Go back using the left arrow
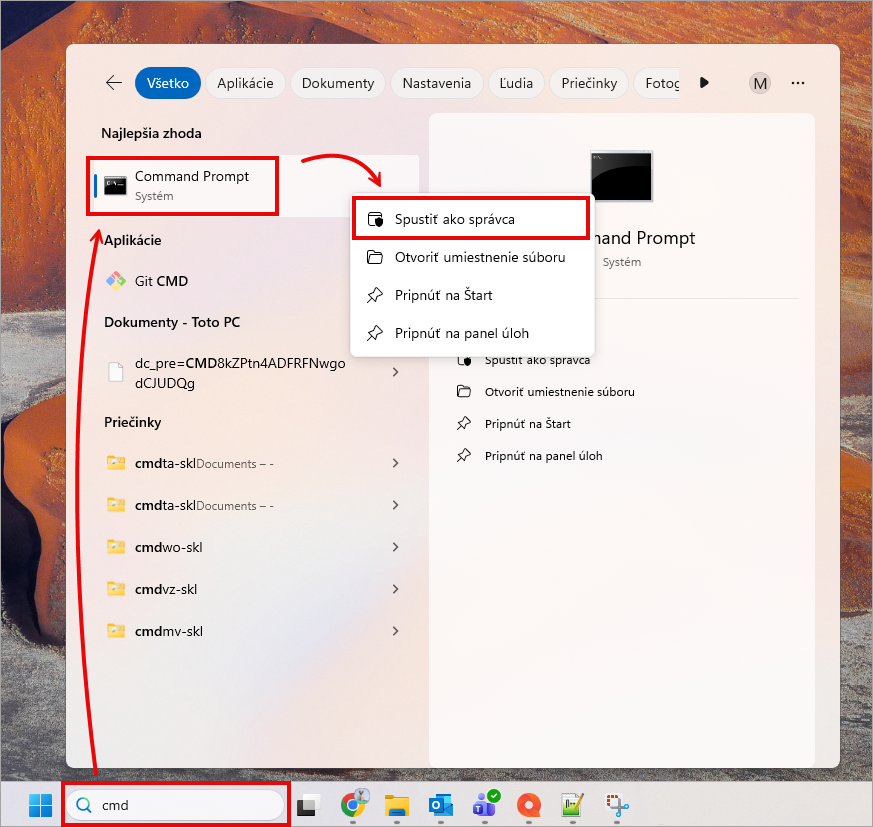The width and height of the screenshot is (873, 827). click(114, 83)
